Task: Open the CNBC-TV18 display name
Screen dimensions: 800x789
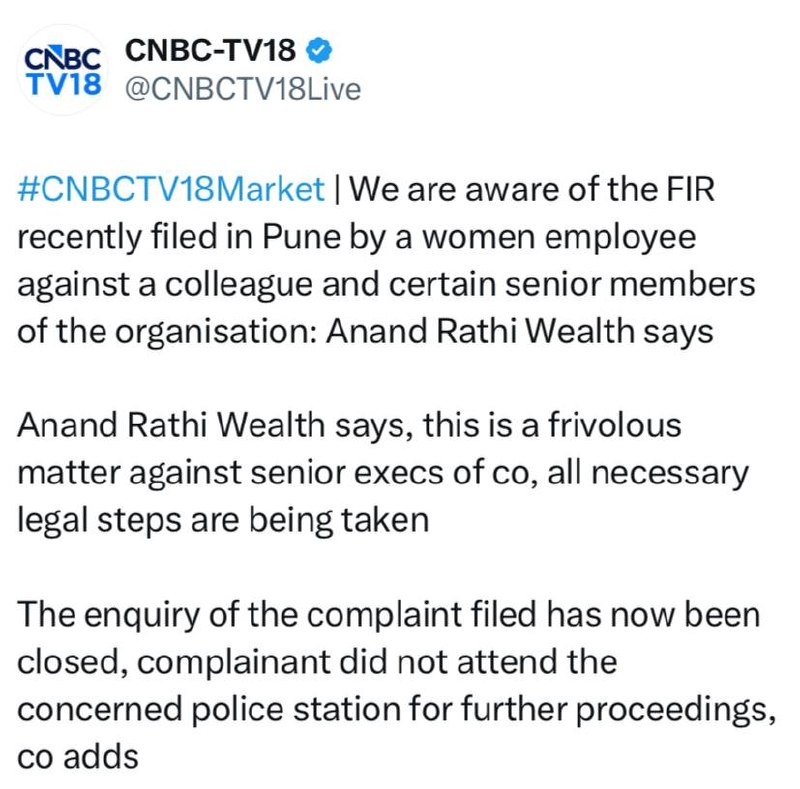Action: [209, 50]
